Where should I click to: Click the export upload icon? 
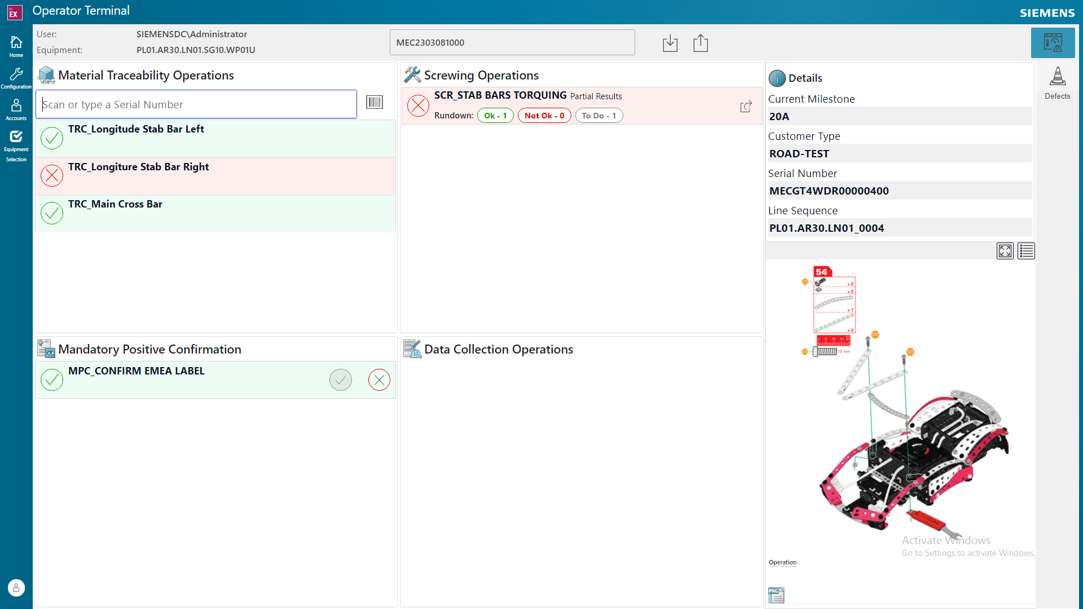(x=700, y=43)
